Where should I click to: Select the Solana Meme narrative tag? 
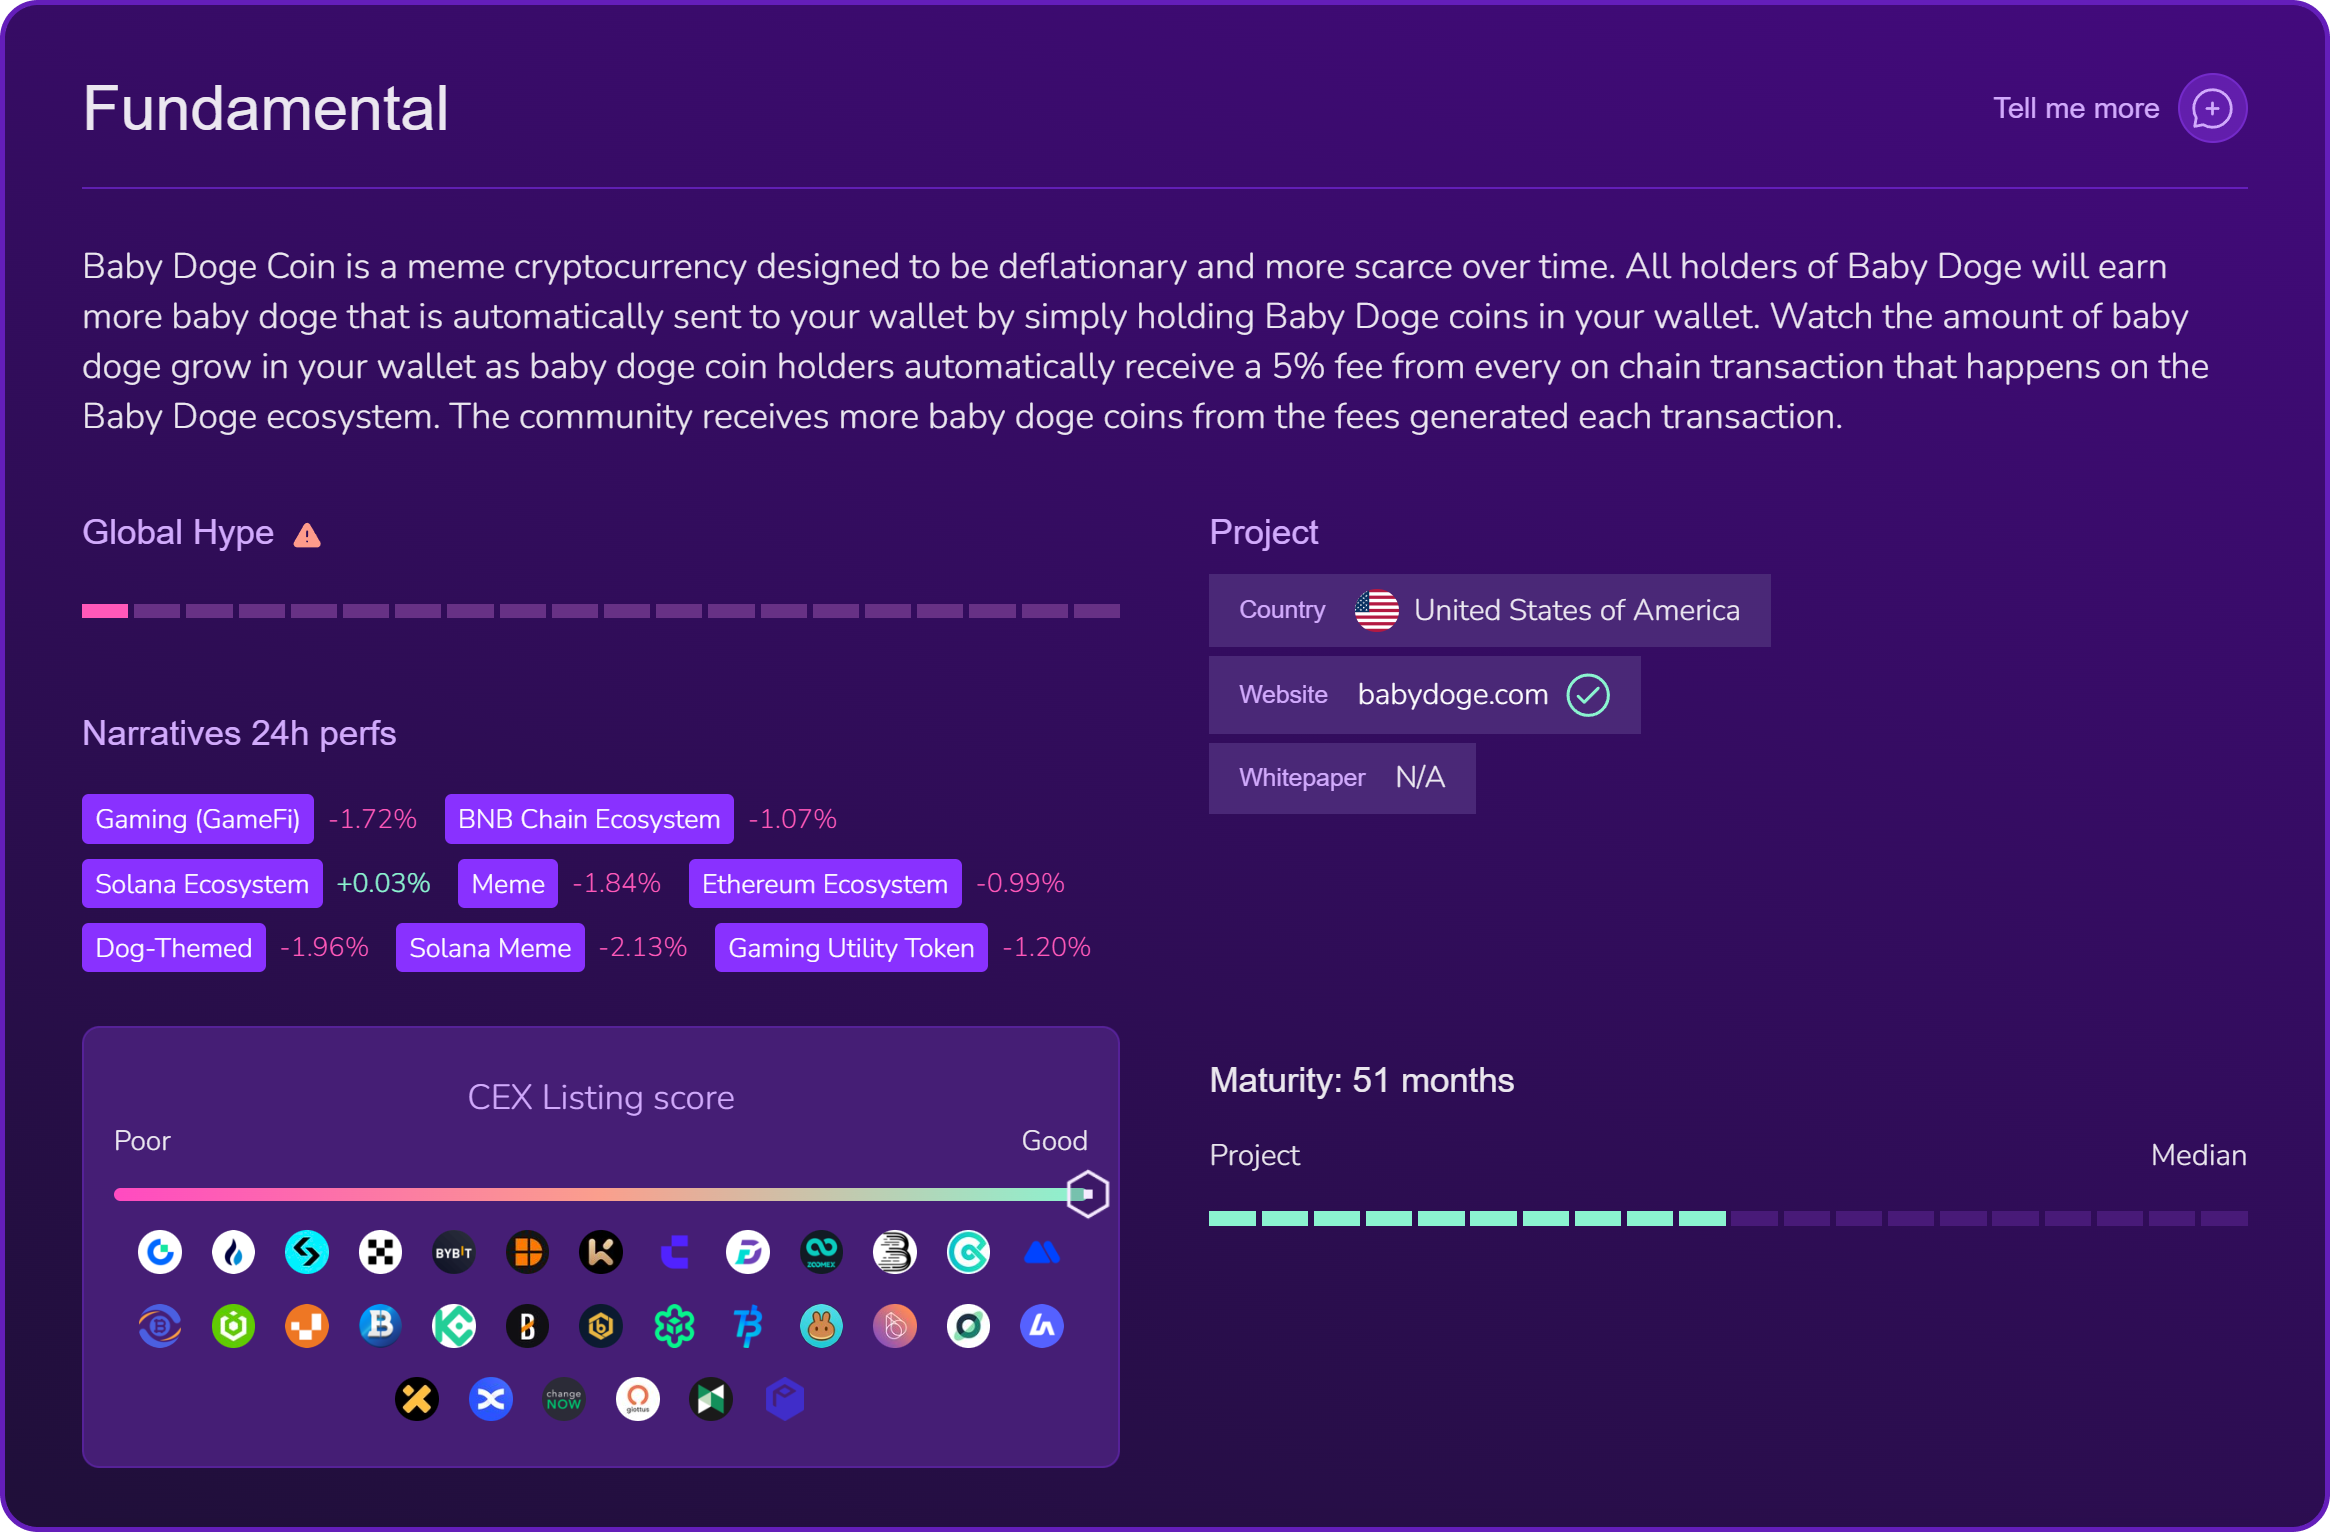click(x=490, y=948)
